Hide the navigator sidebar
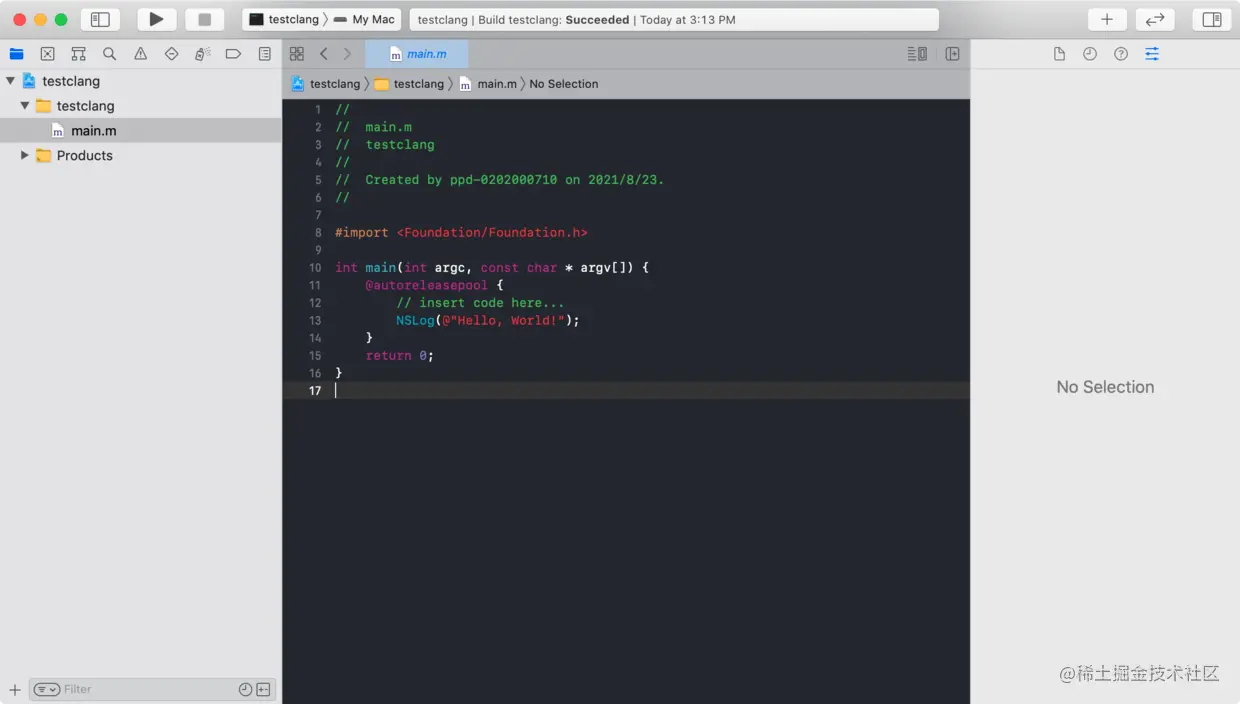 click(100, 19)
